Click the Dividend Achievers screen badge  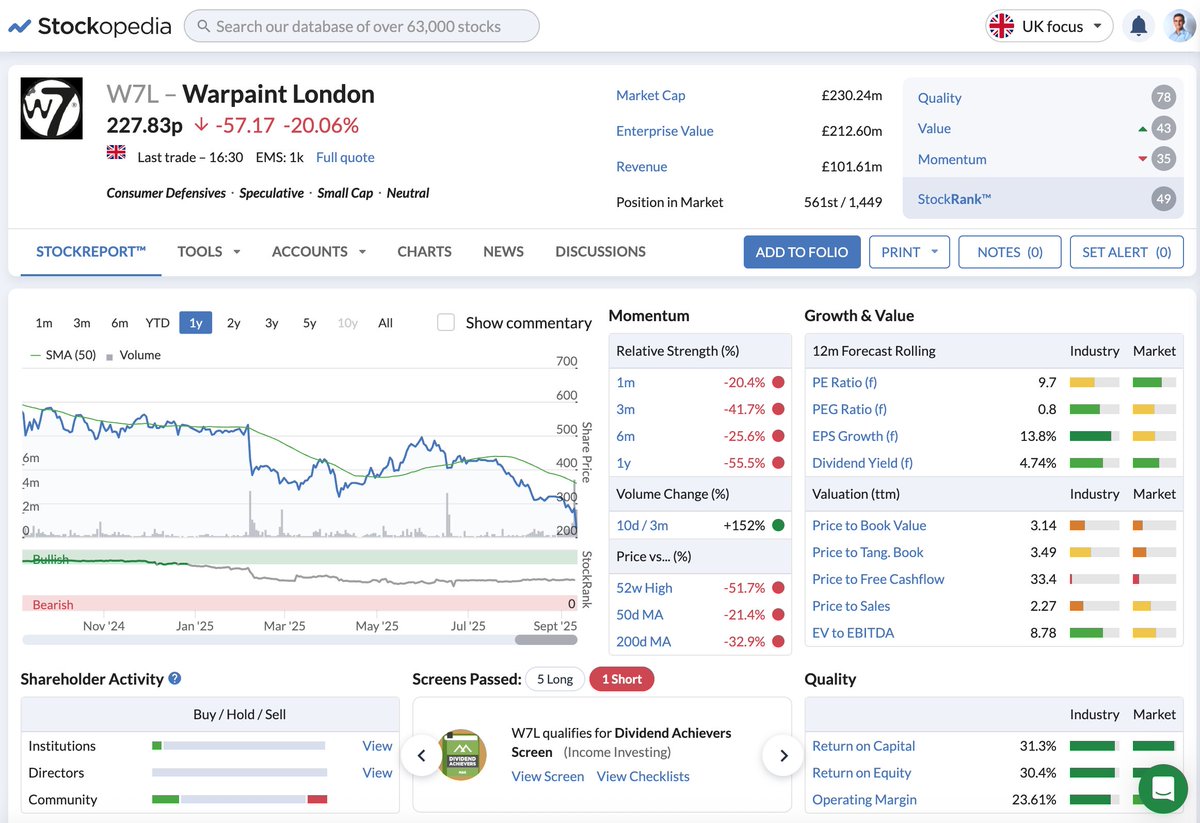[462, 755]
